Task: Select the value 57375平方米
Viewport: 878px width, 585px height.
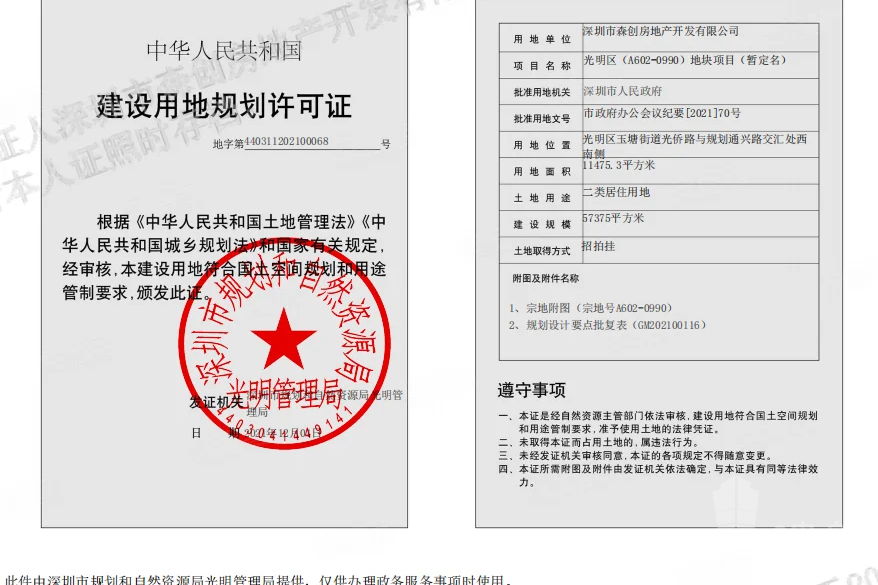Action: tap(613, 218)
